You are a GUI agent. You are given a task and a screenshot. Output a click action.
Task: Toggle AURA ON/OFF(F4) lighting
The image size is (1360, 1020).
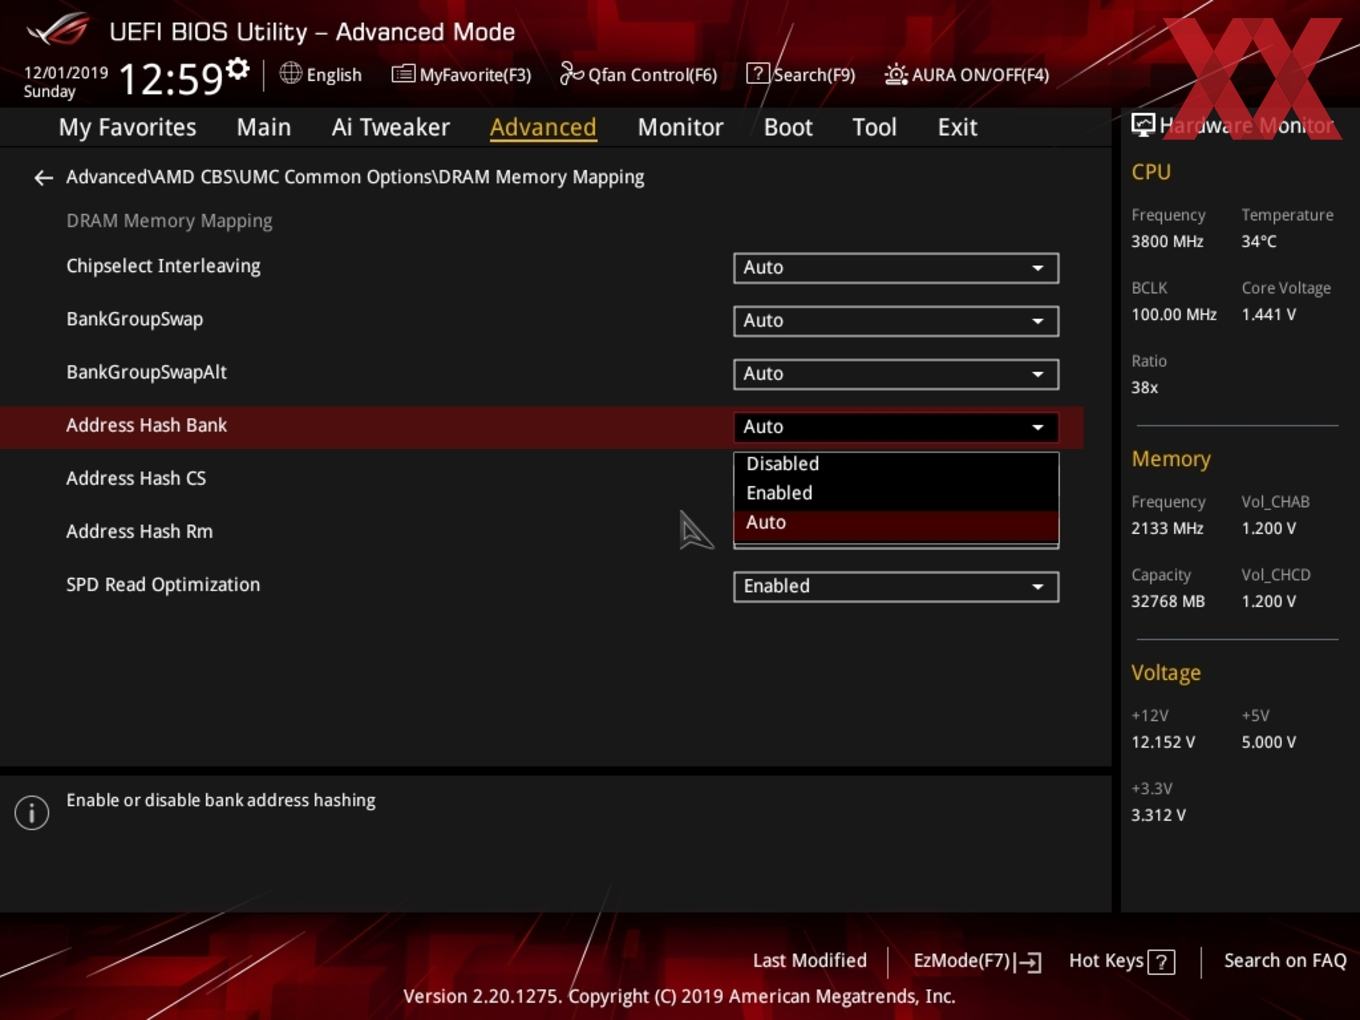(x=967, y=74)
